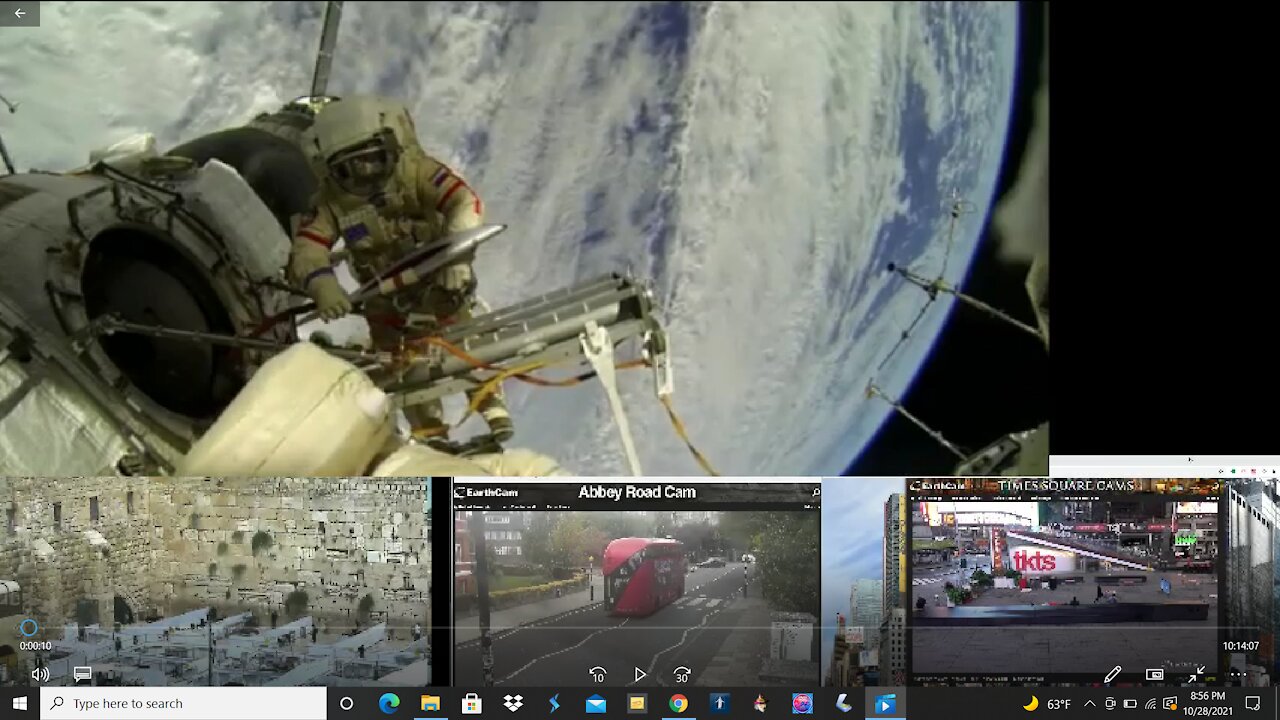This screenshot has width=1280, height=720.
Task: Click the Times Square Cams title
Action: (x=1065, y=486)
